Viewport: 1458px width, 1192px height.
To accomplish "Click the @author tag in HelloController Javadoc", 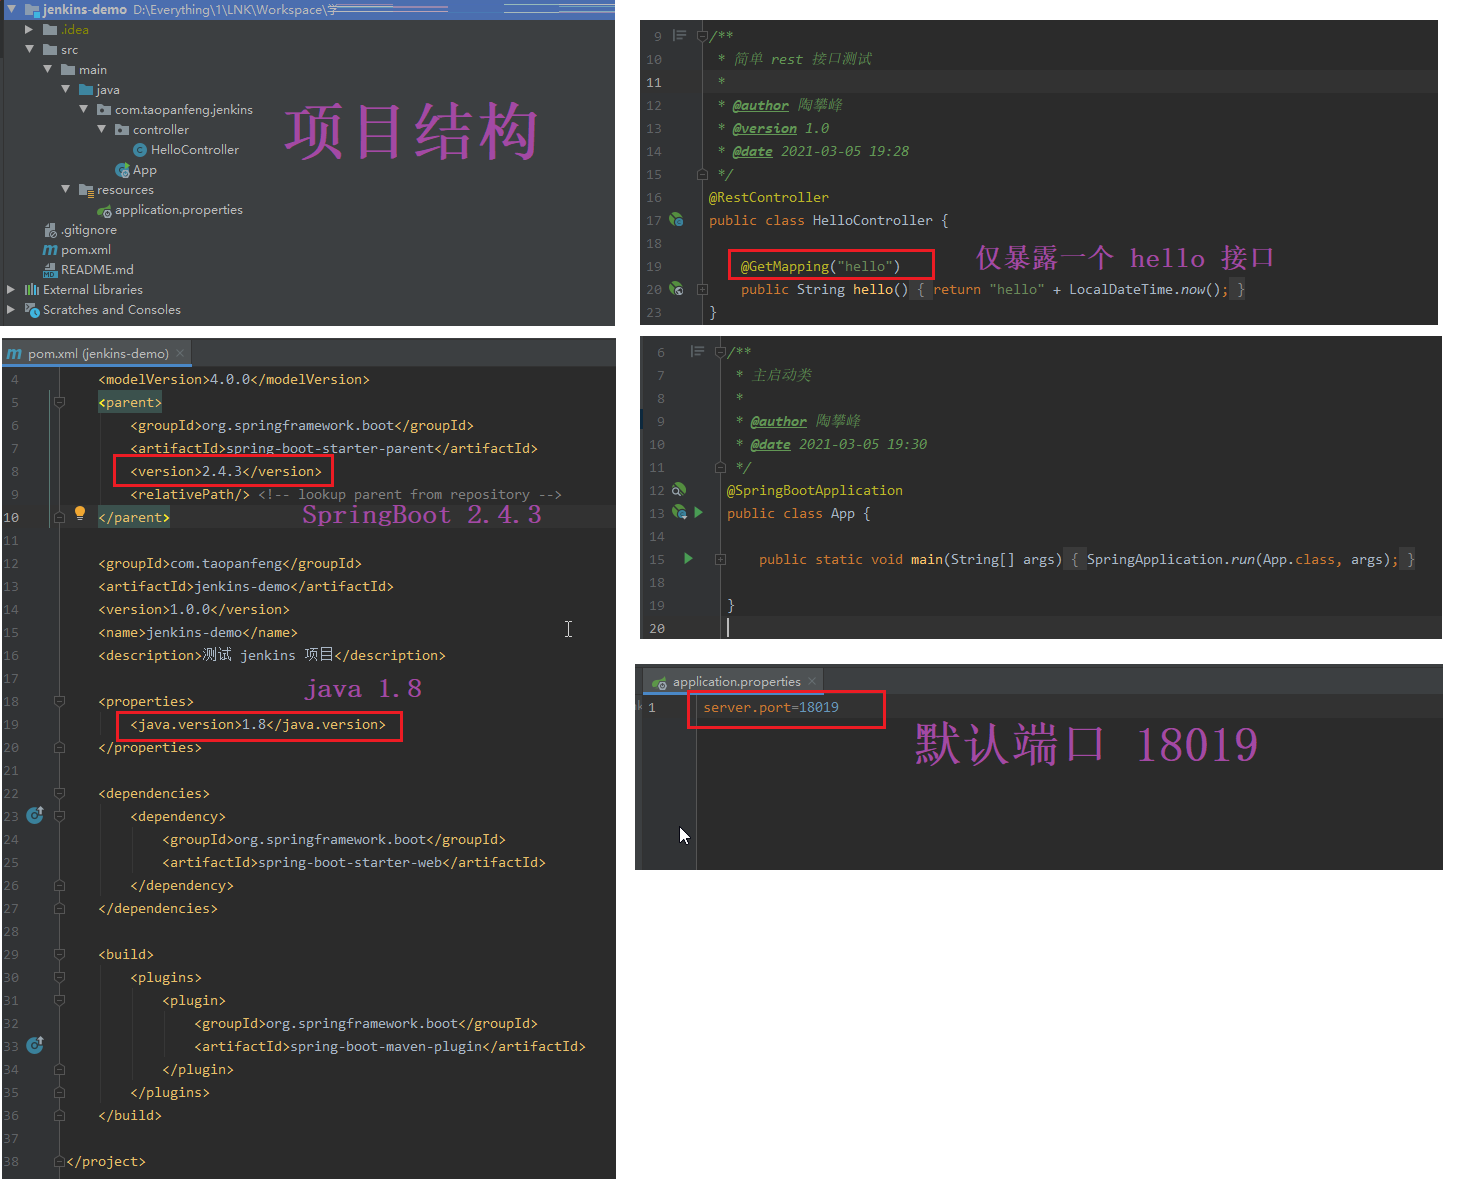I will [x=760, y=105].
